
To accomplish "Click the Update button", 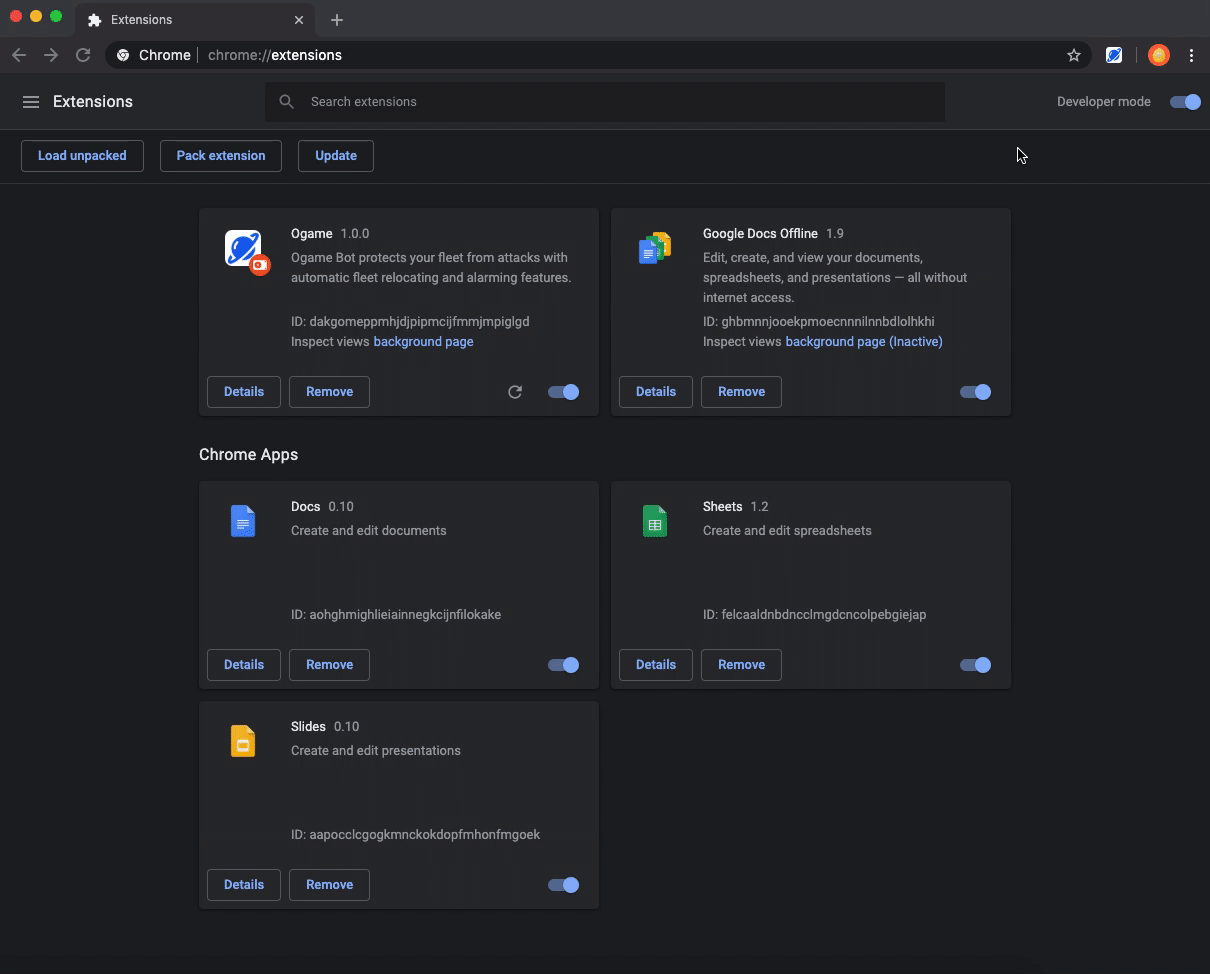I will 336,156.
